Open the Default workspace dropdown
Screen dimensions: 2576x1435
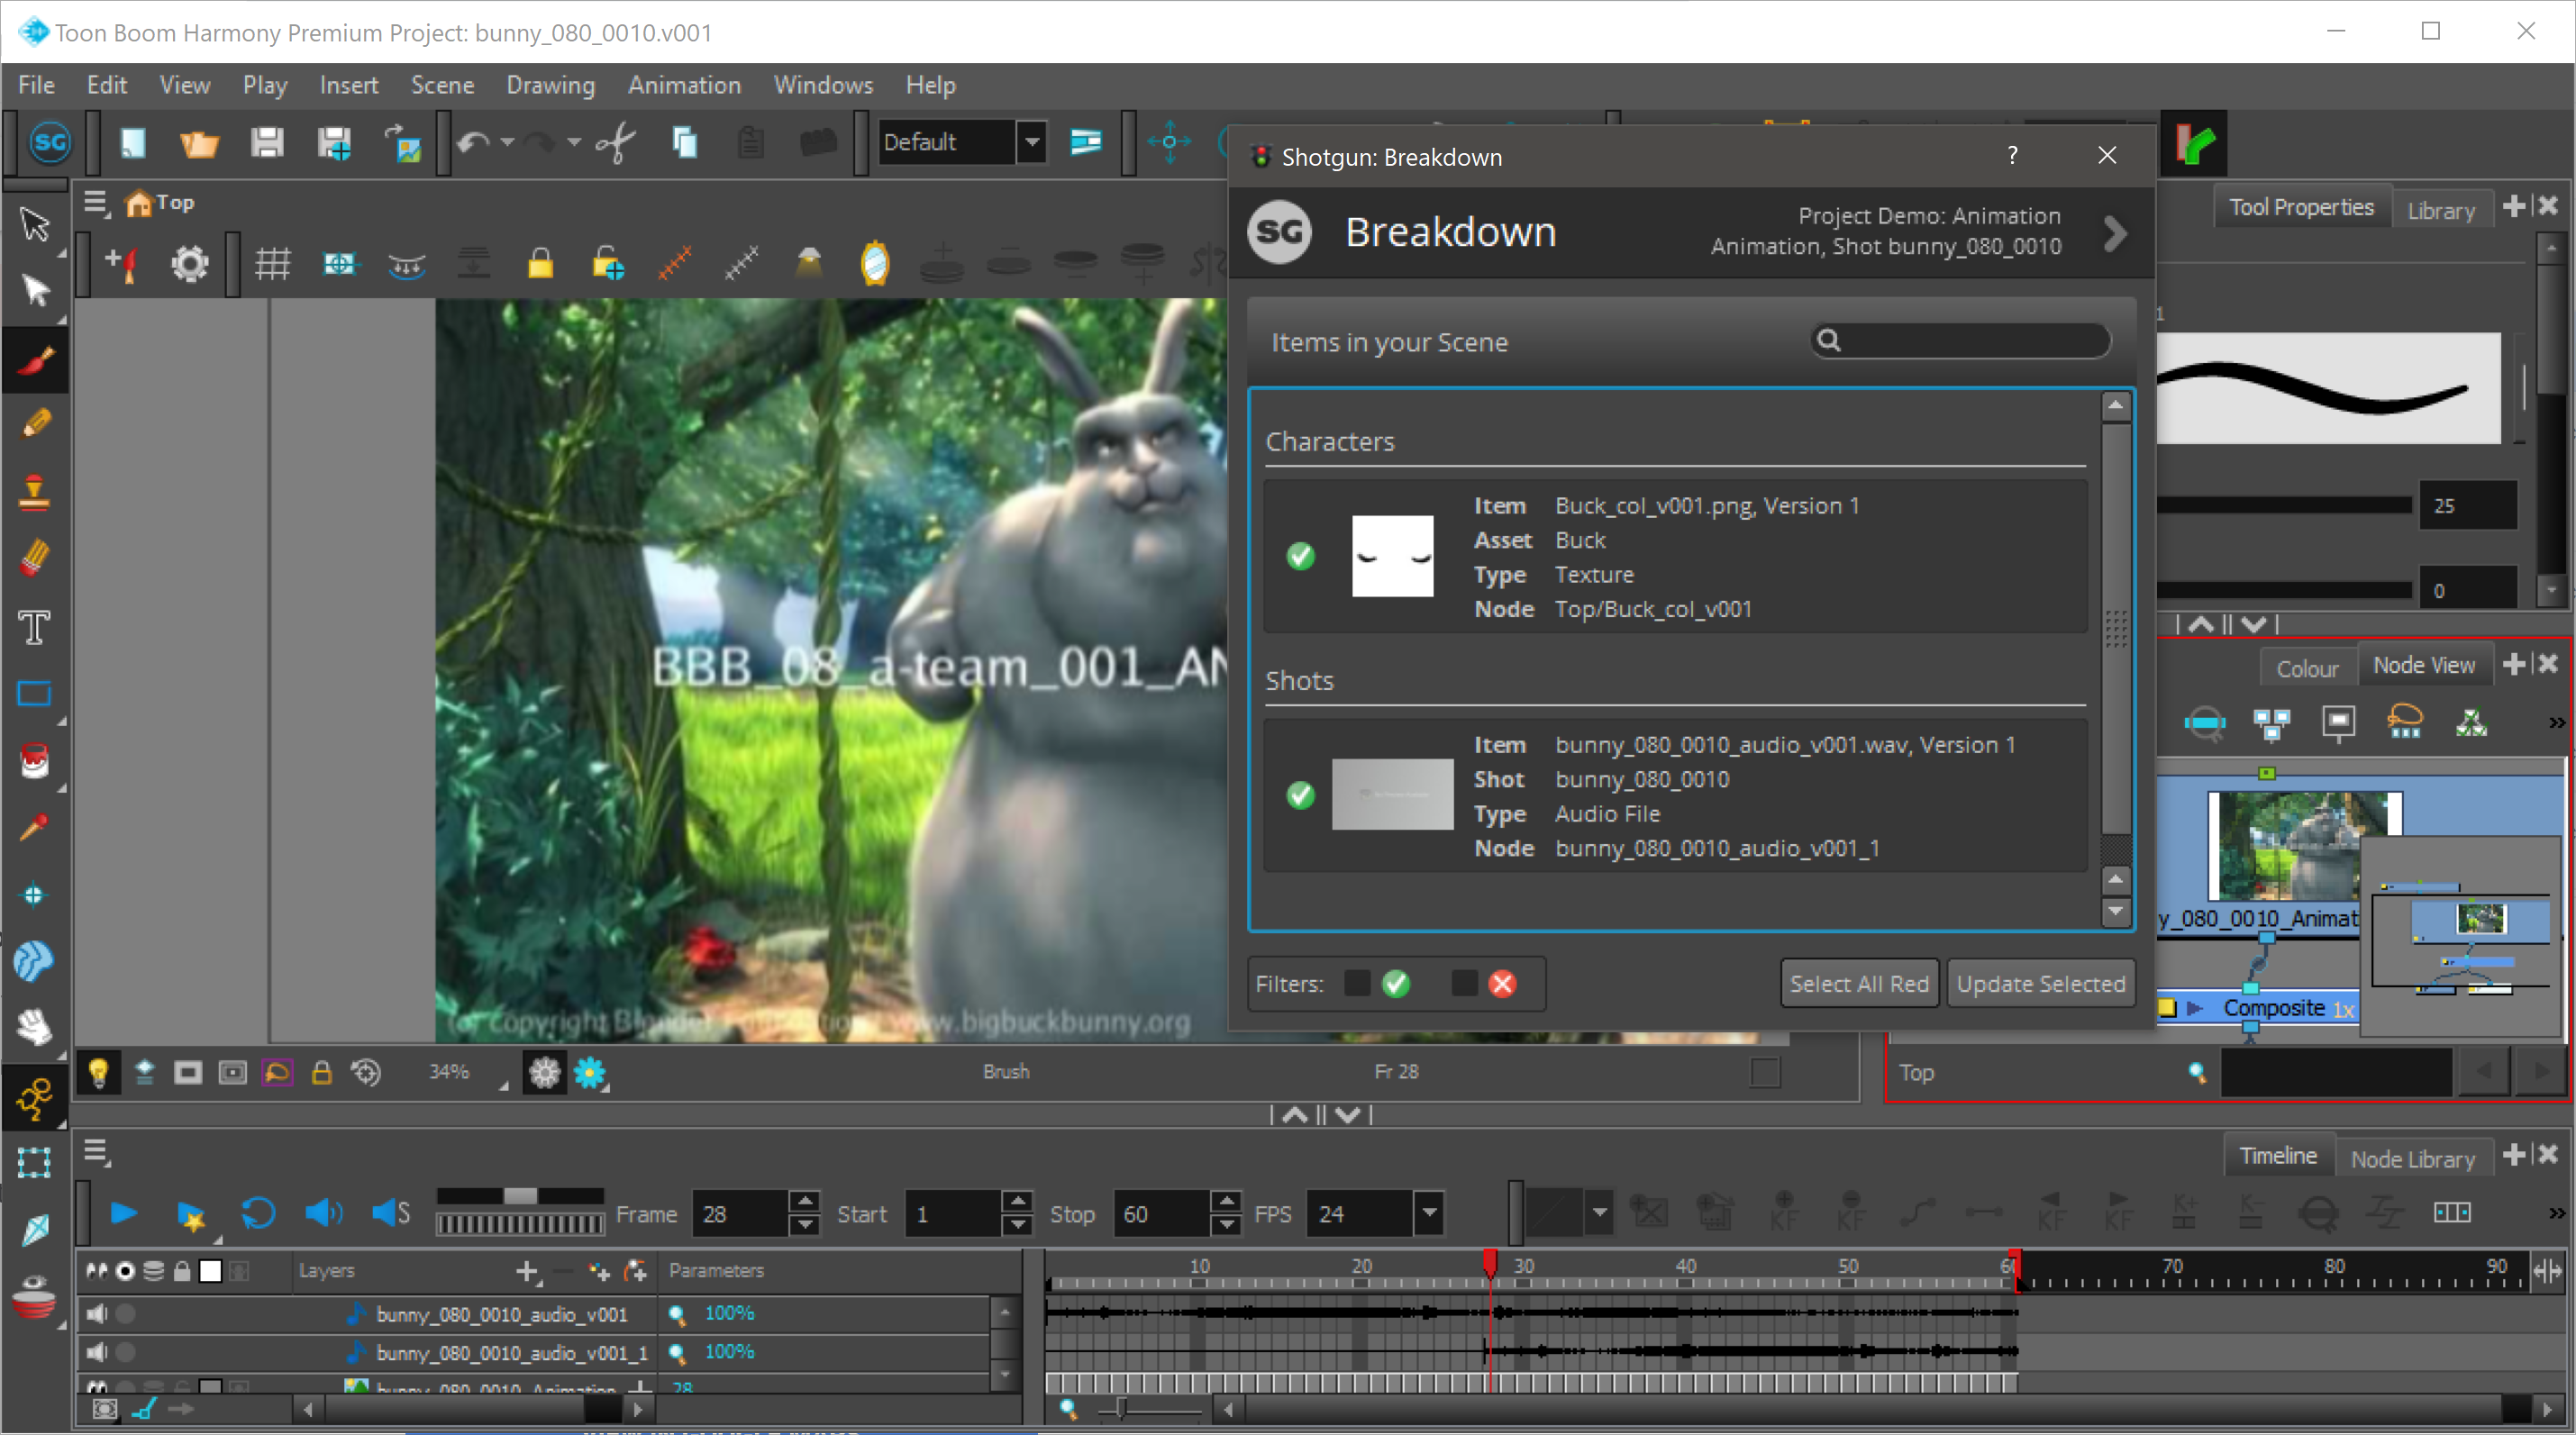(1032, 143)
